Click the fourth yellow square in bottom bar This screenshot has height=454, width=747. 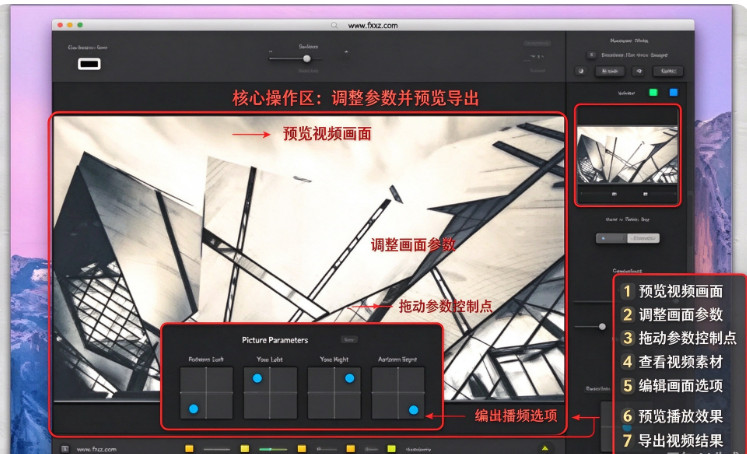point(351,448)
